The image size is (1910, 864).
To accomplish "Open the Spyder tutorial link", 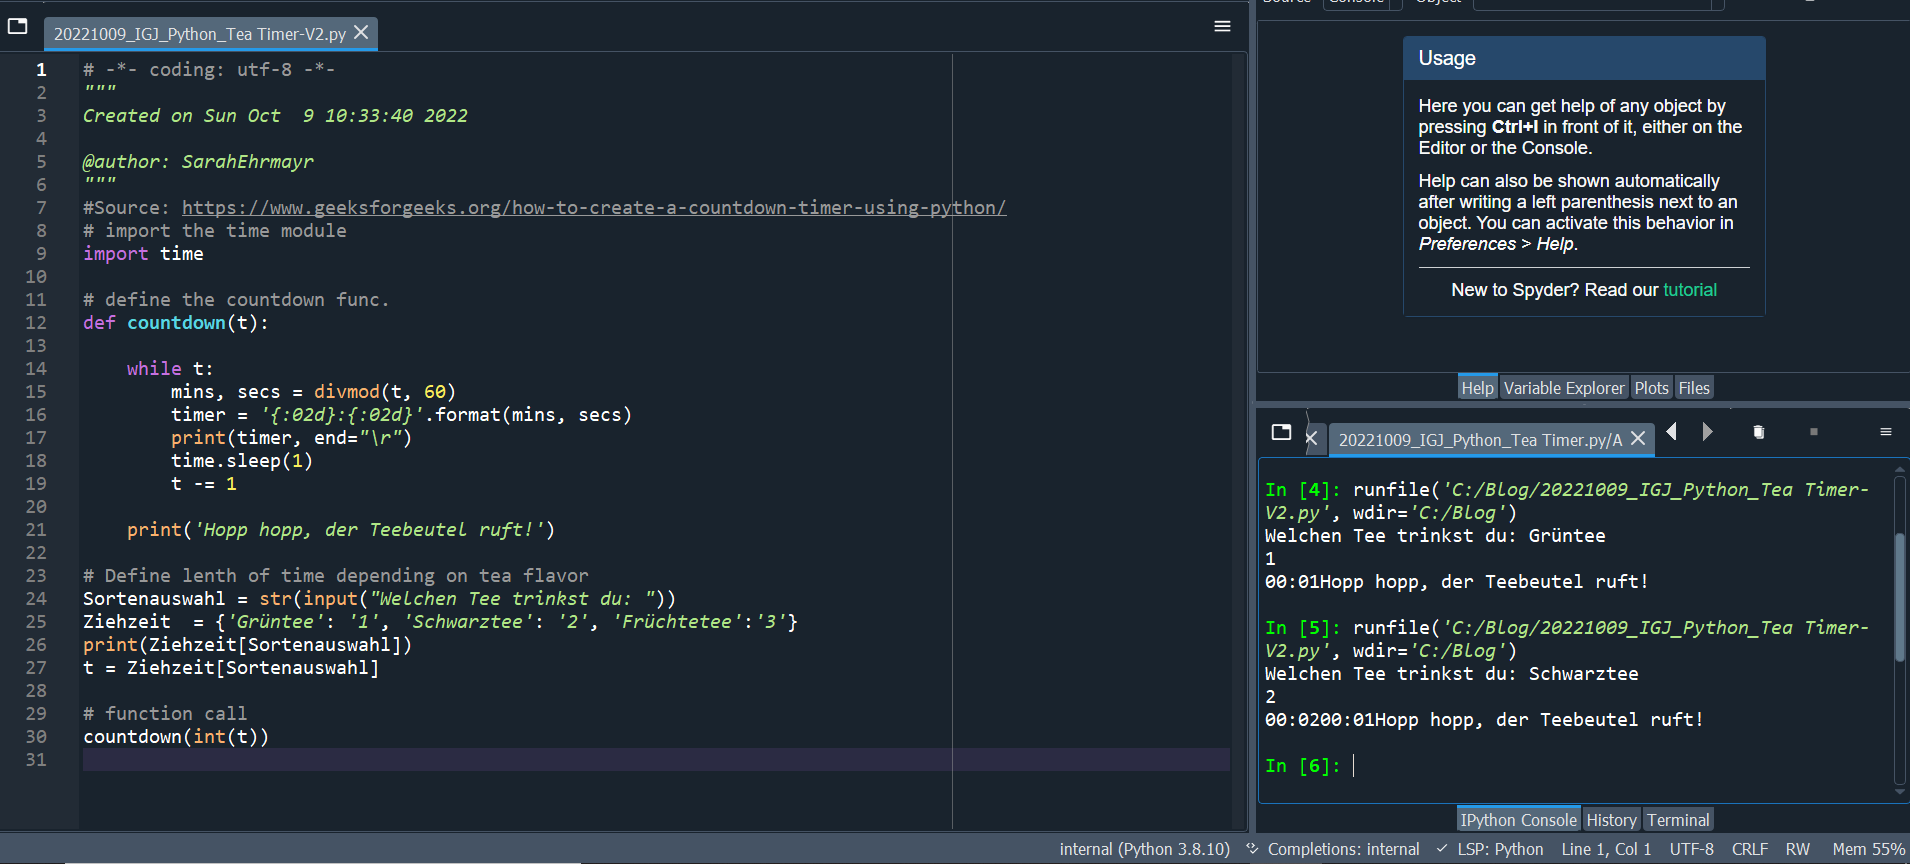I will [x=1689, y=290].
